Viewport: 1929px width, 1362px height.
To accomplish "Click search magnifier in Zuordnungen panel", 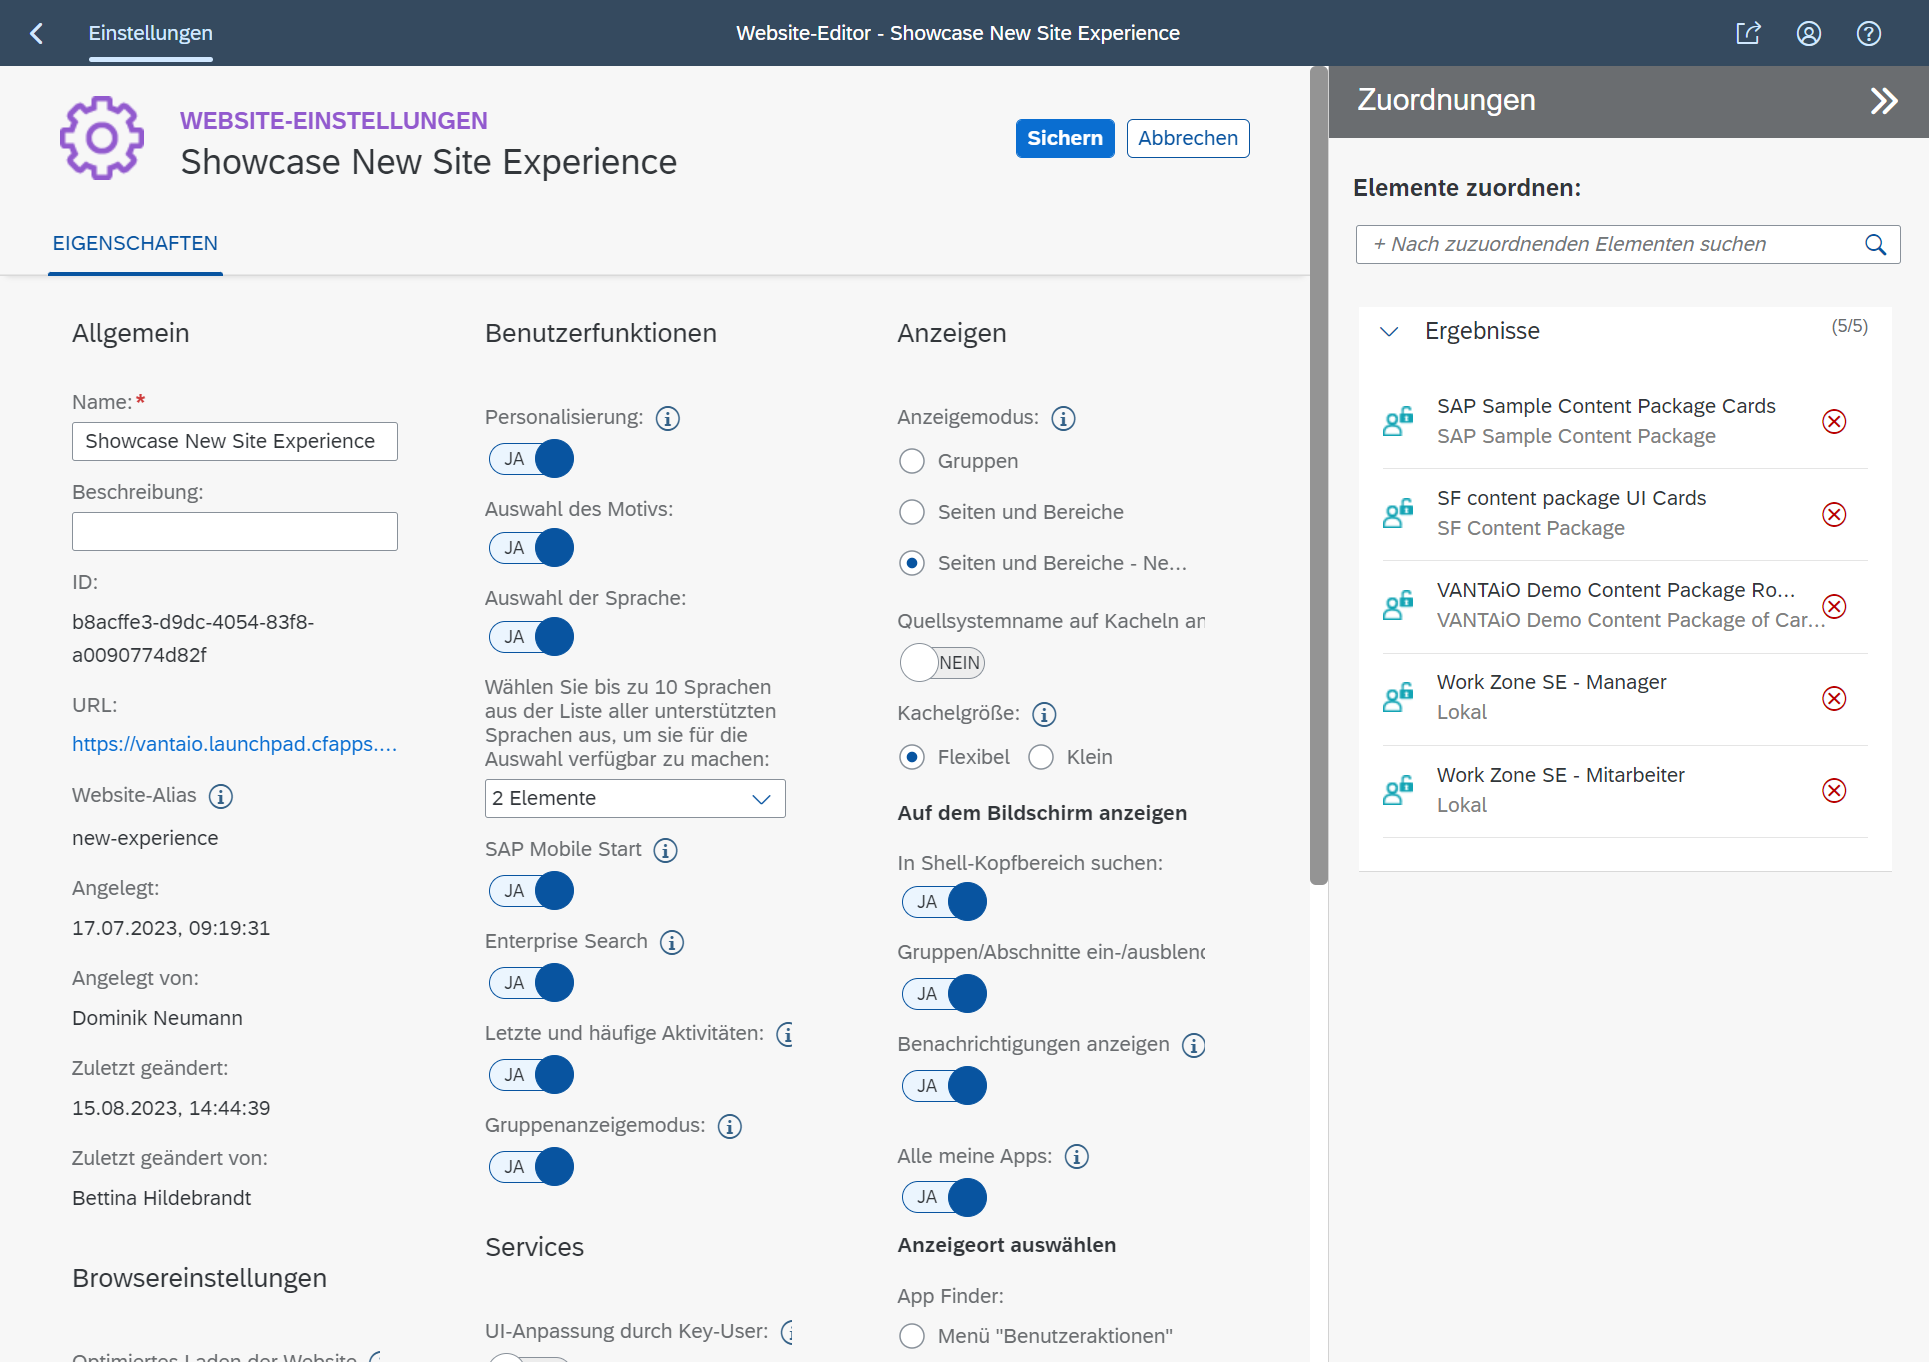I will click(x=1875, y=244).
